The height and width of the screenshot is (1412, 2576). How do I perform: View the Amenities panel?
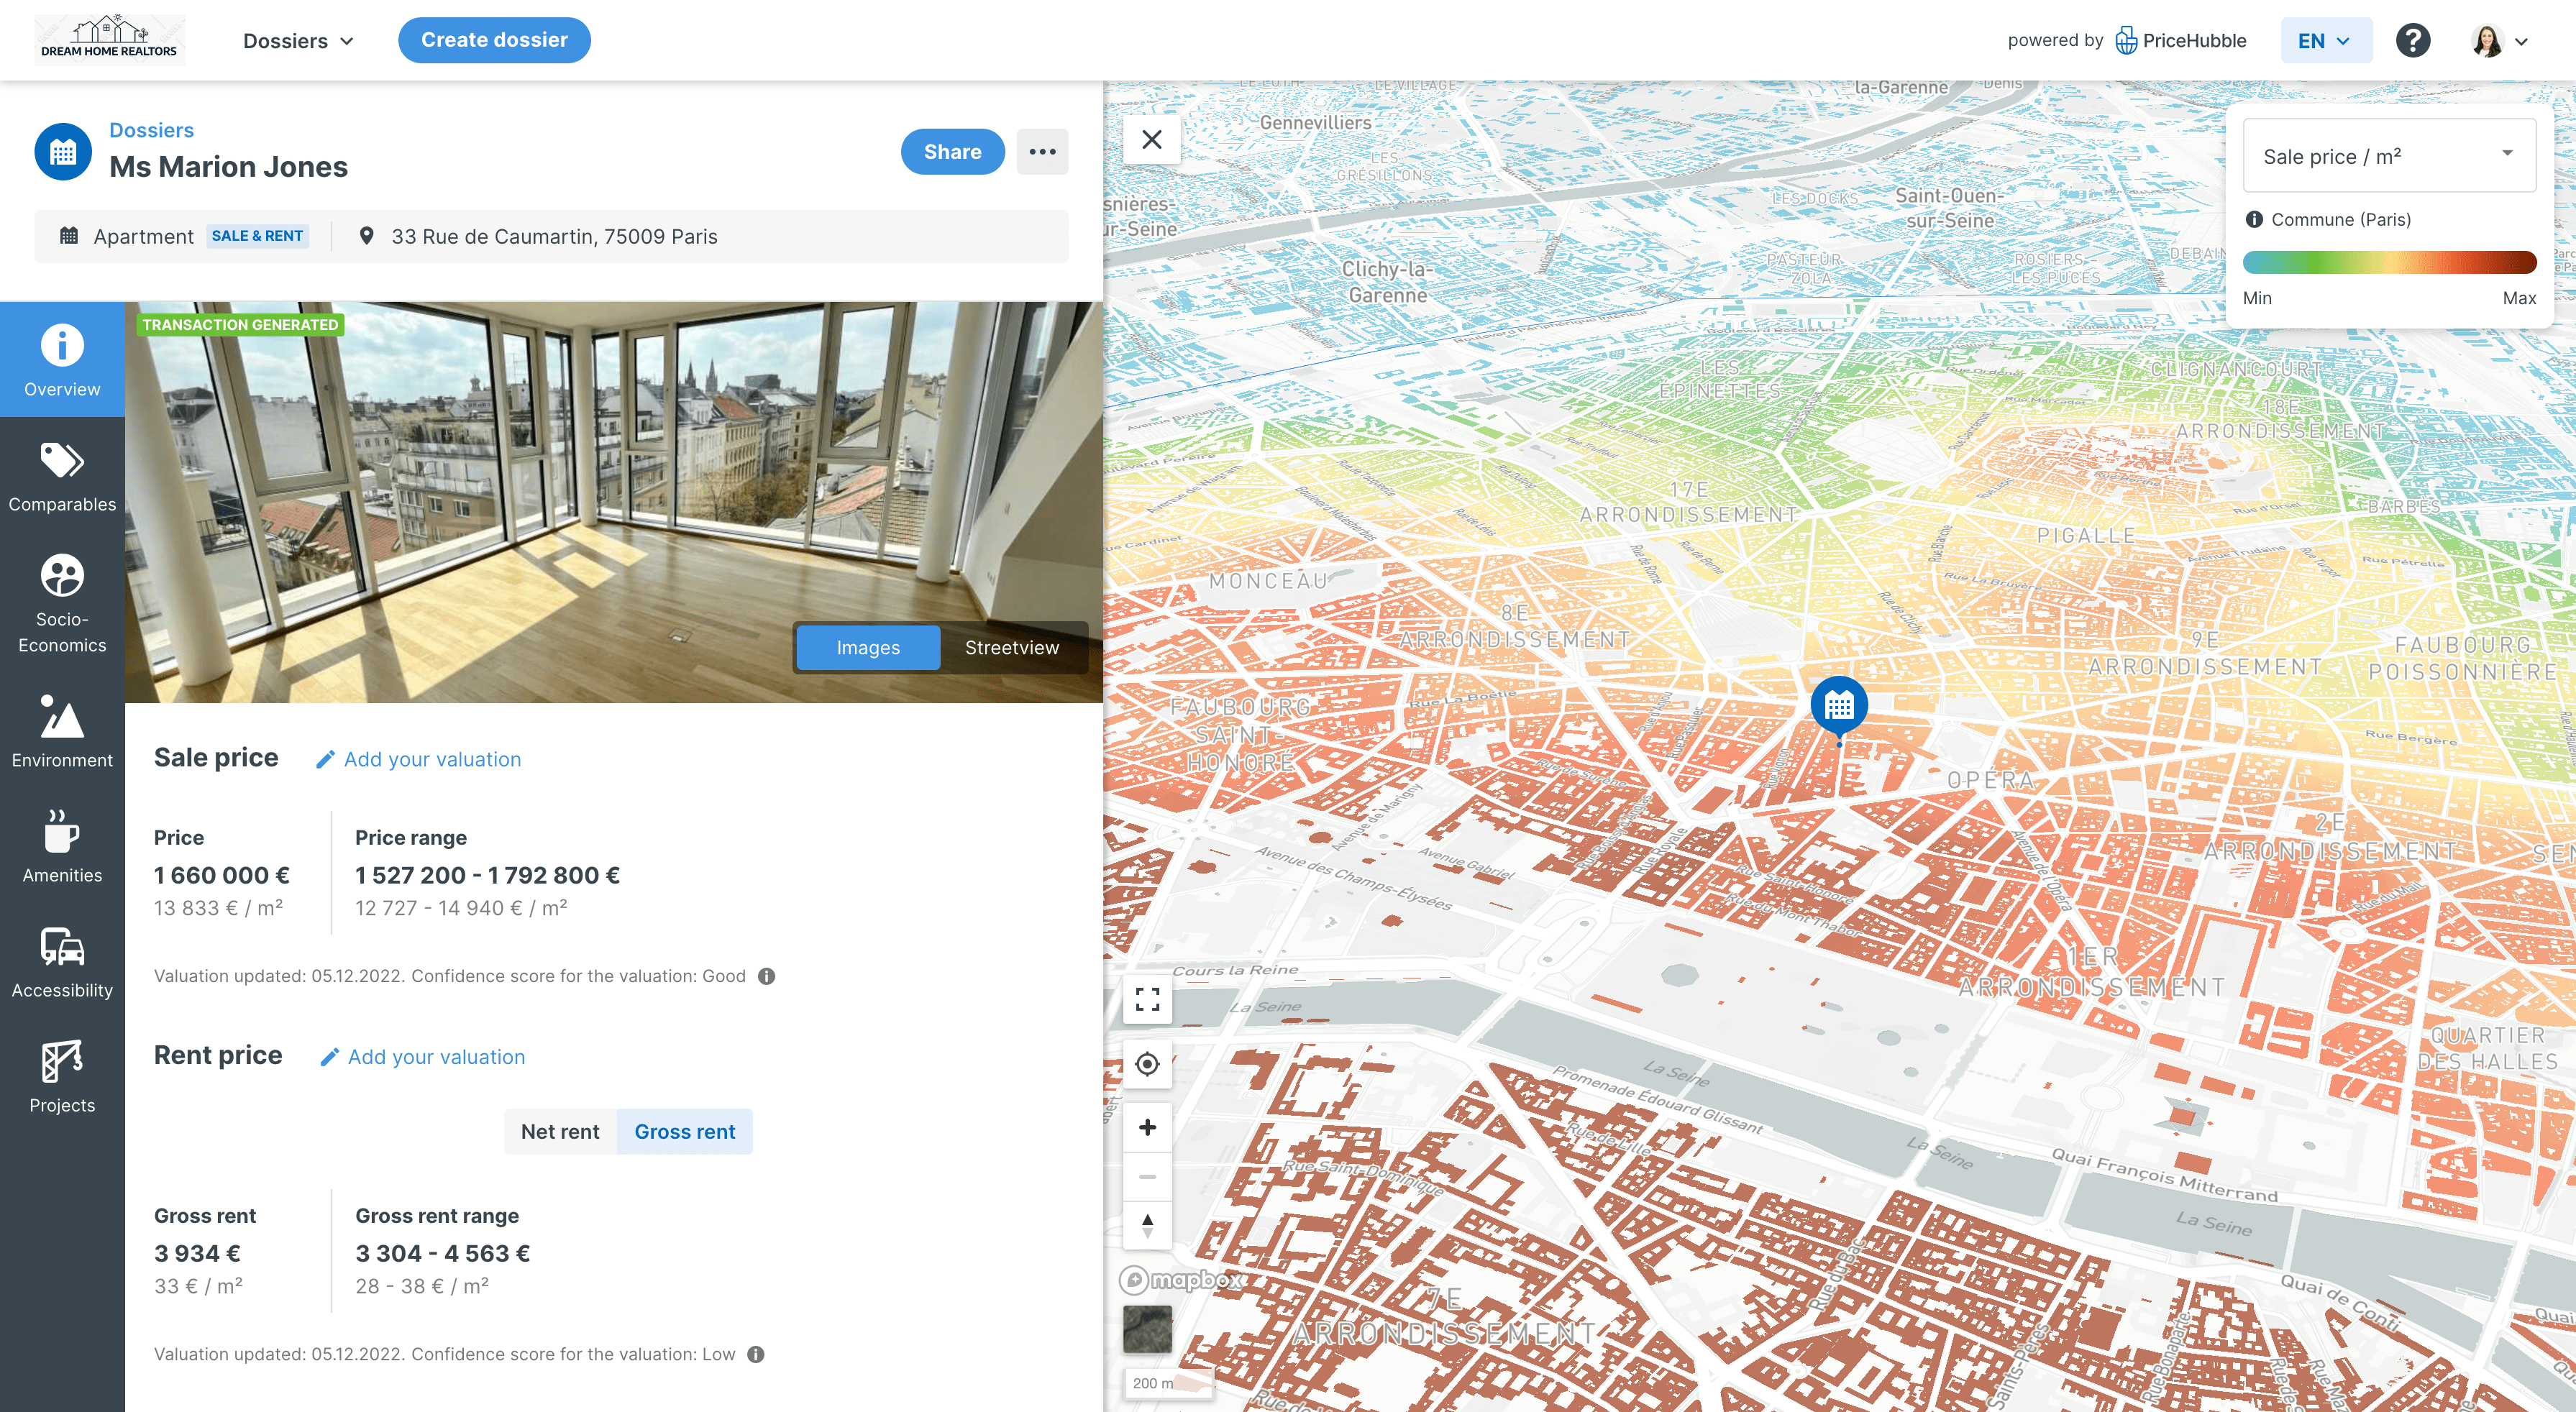(x=61, y=848)
